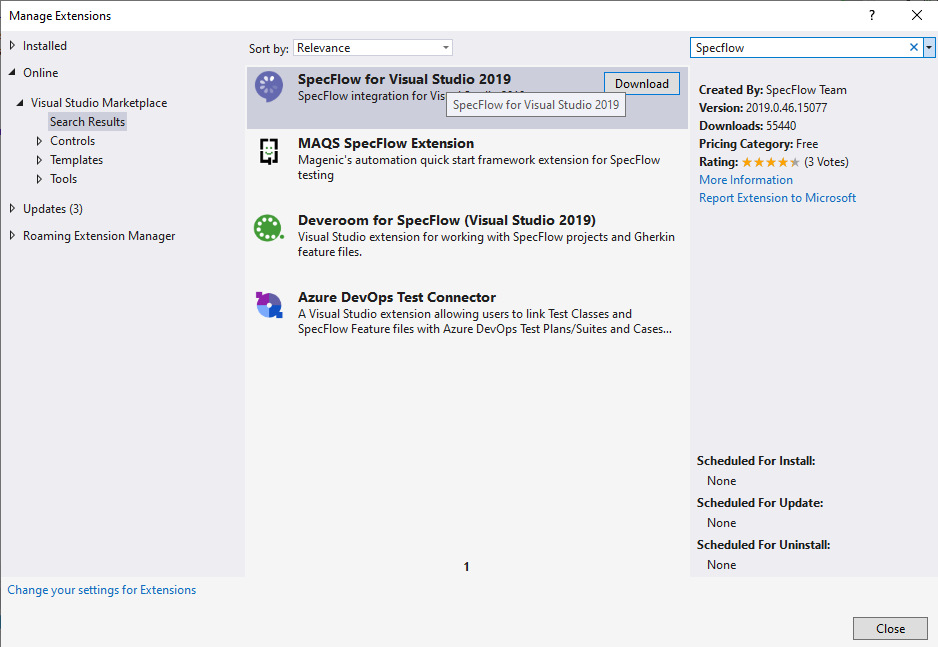Image resolution: width=938 pixels, height=647 pixels.
Task: Open the Sort by Relevance dropdown
Action: pyautogui.click(x=373, y=48)
